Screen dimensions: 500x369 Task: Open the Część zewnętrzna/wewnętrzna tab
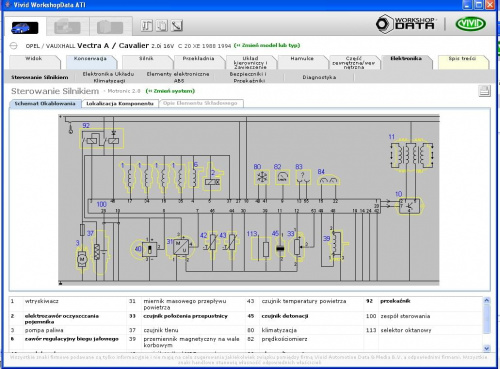pos(354,63)
